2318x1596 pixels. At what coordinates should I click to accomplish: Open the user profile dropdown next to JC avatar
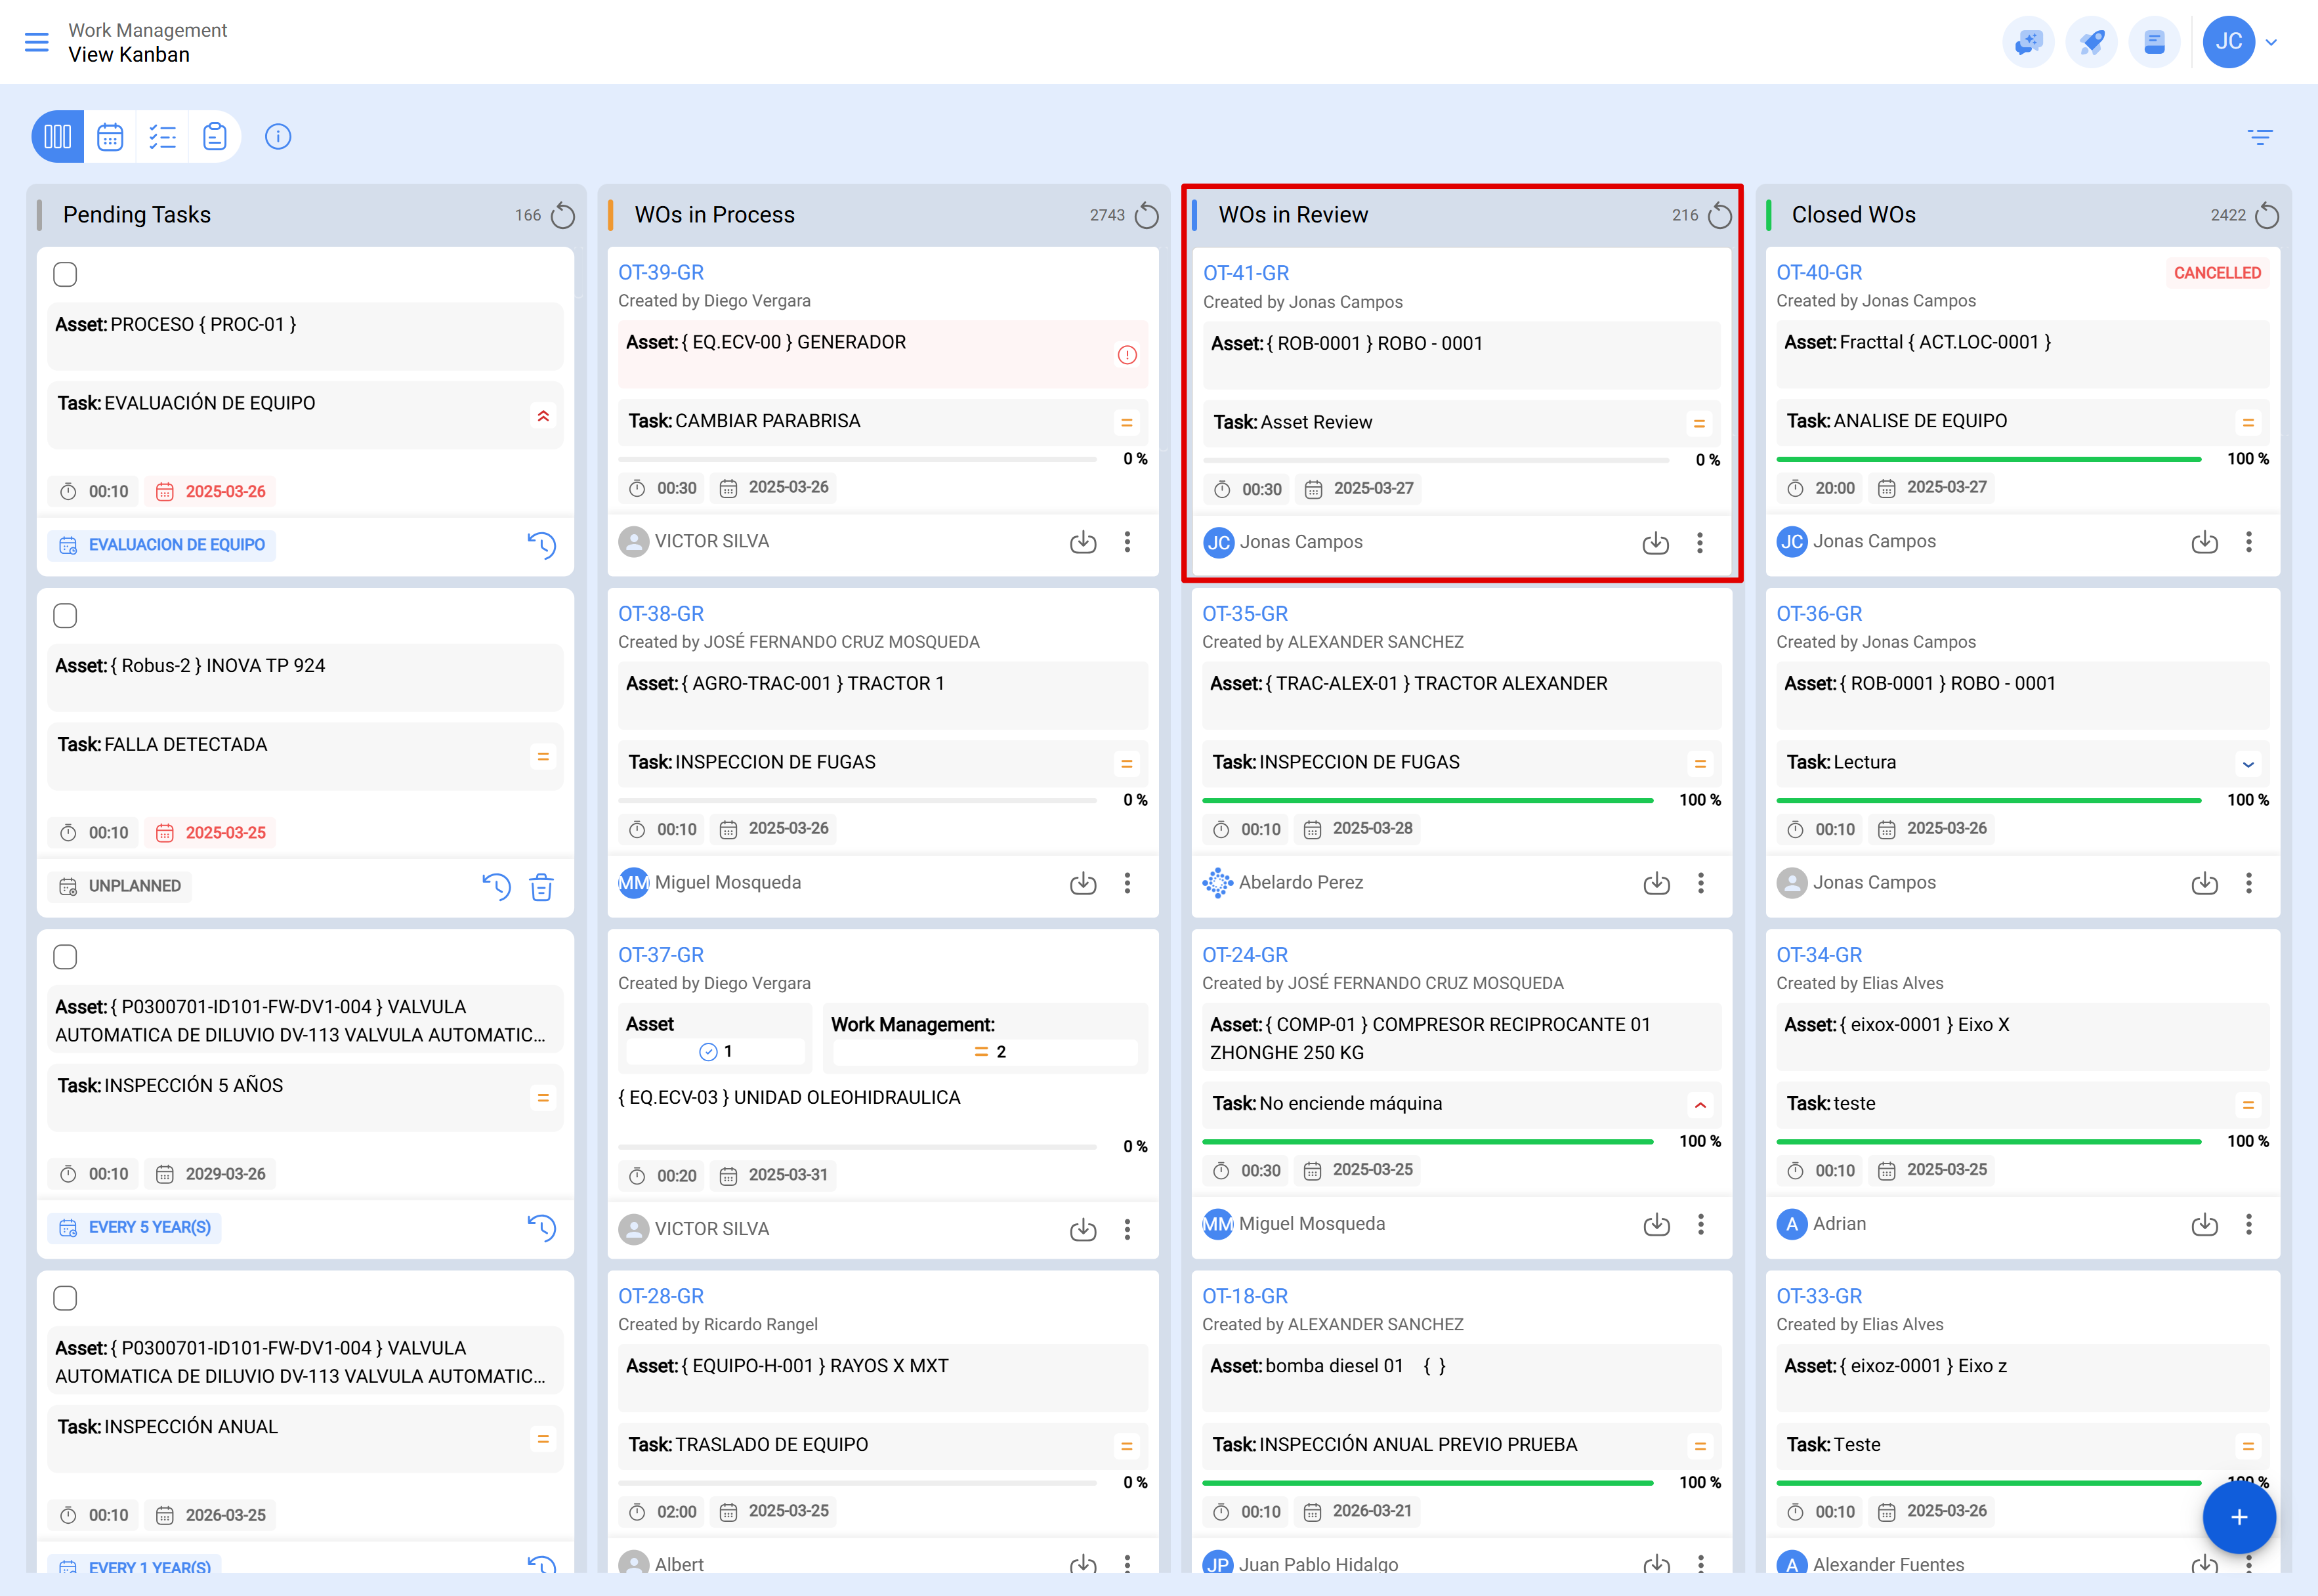(x=2272, y=42)
